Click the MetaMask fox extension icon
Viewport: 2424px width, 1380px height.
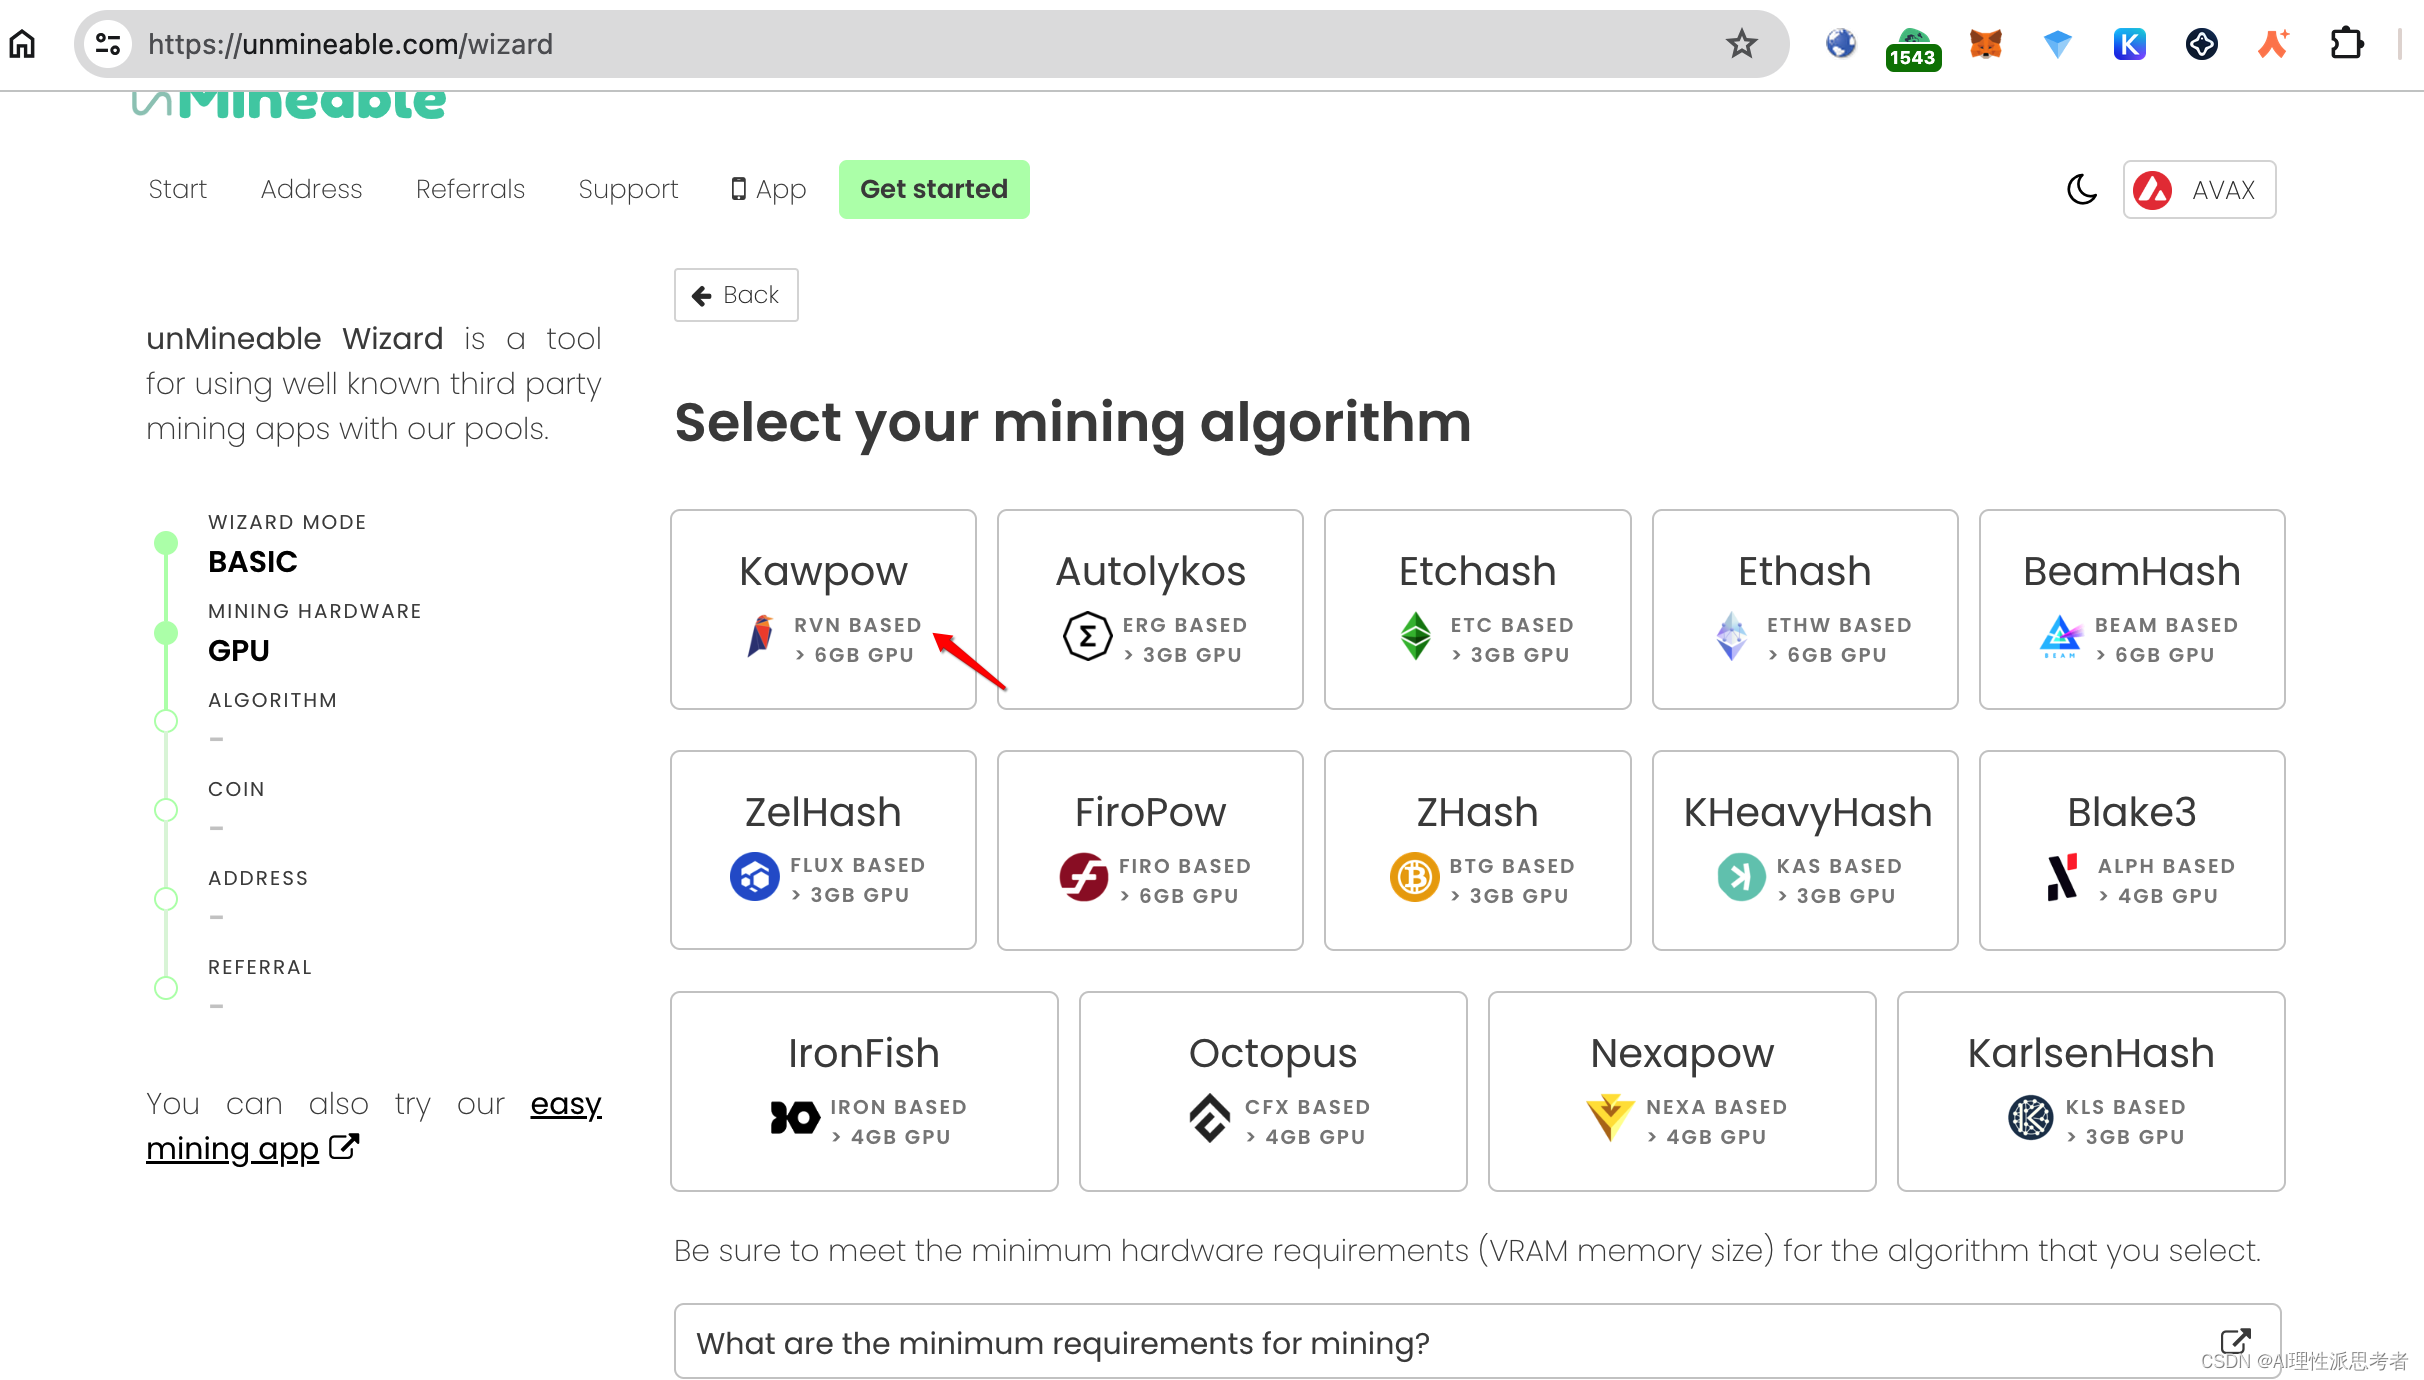pos(1985,44)
